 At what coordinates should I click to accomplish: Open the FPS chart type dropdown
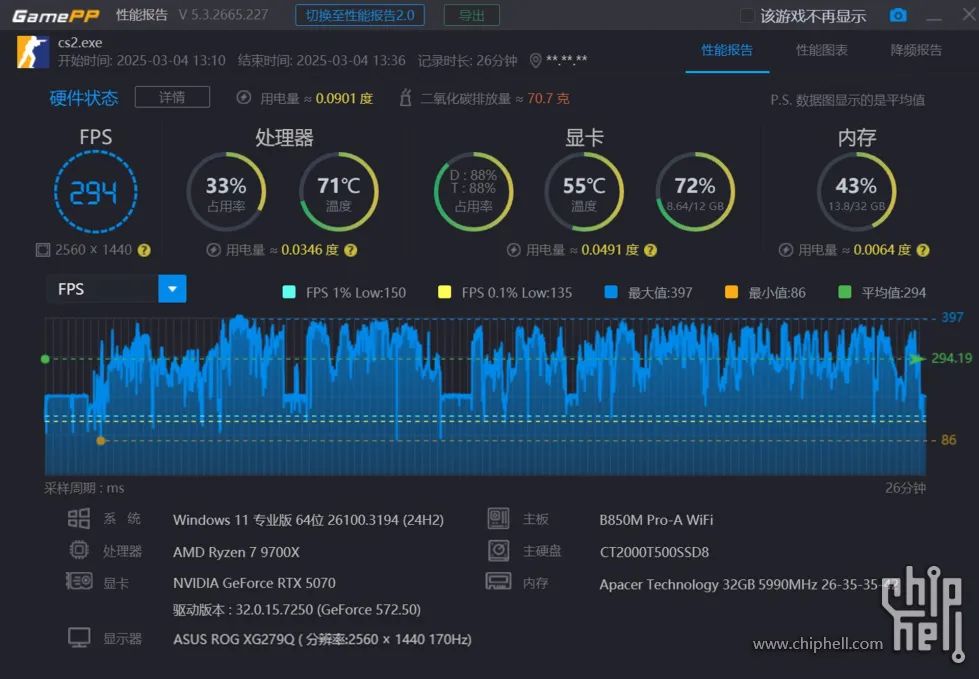[172, 289]
